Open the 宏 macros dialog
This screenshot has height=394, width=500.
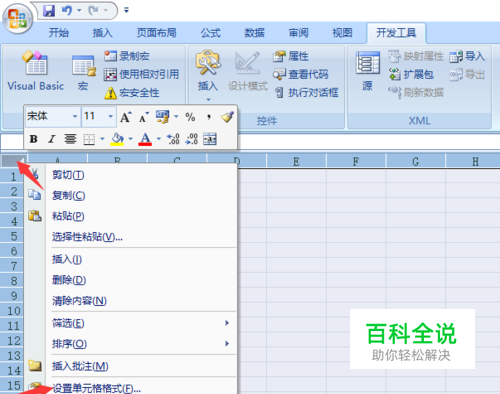(83, 73)
